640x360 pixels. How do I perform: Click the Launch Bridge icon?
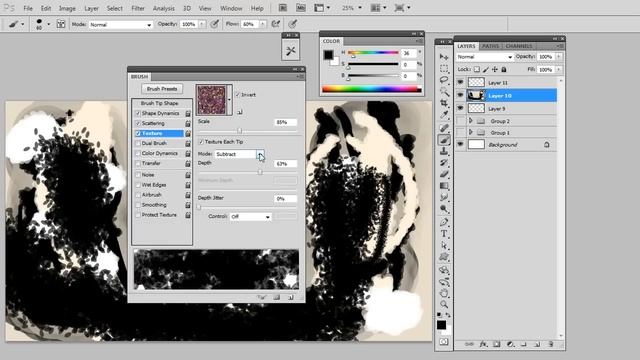pyautogui.click(x=282, y=8)
